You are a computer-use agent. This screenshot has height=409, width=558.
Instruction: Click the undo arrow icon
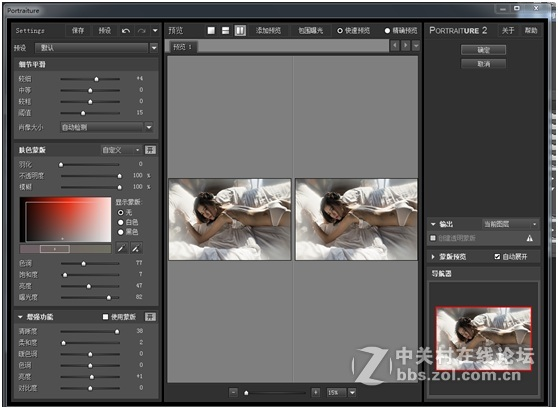coord(126,31)
